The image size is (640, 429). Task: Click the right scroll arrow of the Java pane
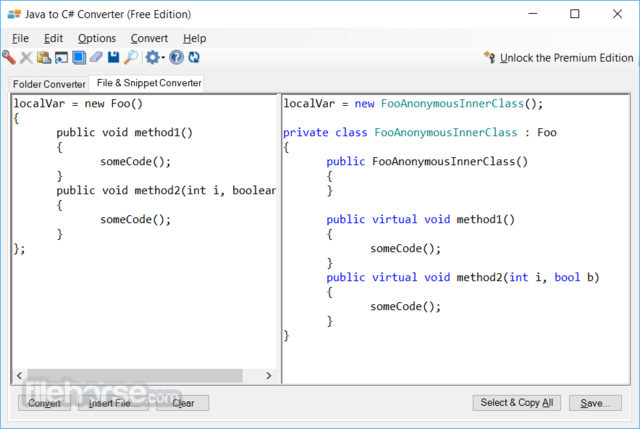[269, 376]
